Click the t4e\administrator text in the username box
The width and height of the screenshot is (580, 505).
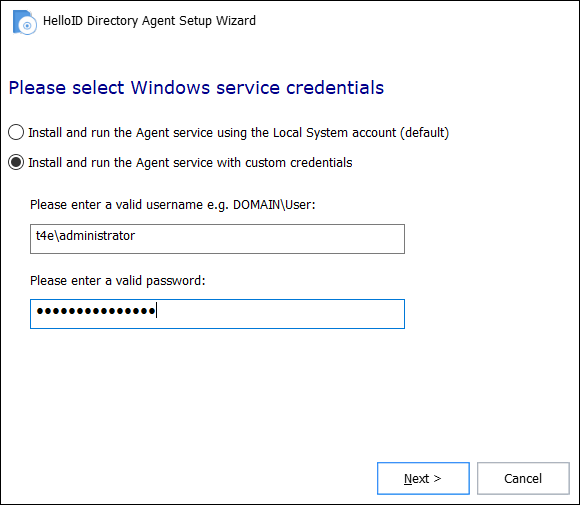[85, 236]
